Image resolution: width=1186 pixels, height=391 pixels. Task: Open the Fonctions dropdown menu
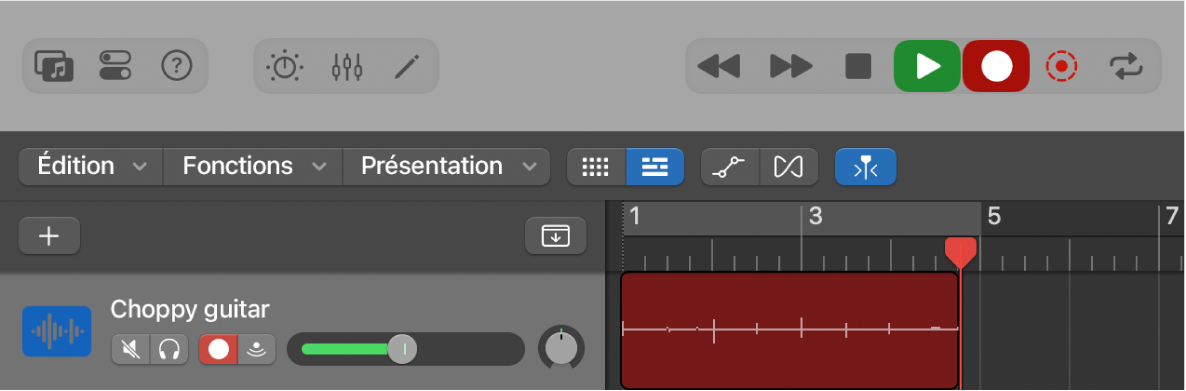click(253, 166)
